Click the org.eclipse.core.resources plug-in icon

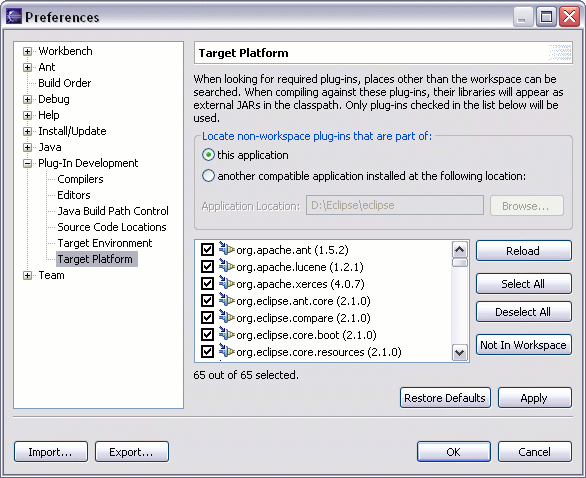pos(226,351)
